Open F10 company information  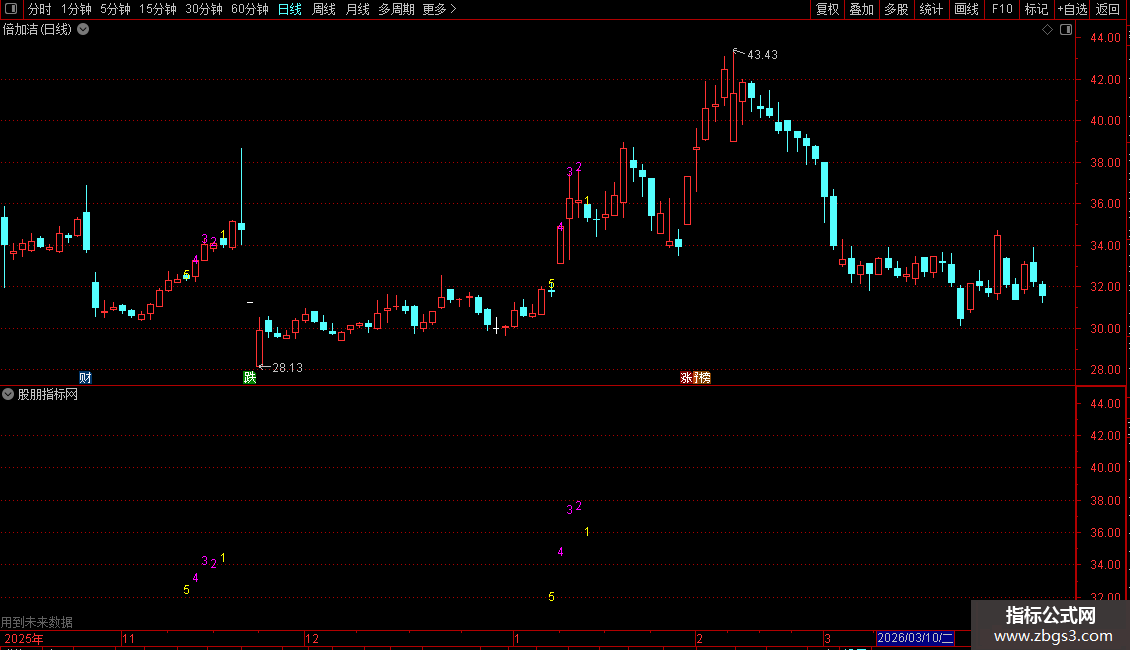click(1002, 9)
